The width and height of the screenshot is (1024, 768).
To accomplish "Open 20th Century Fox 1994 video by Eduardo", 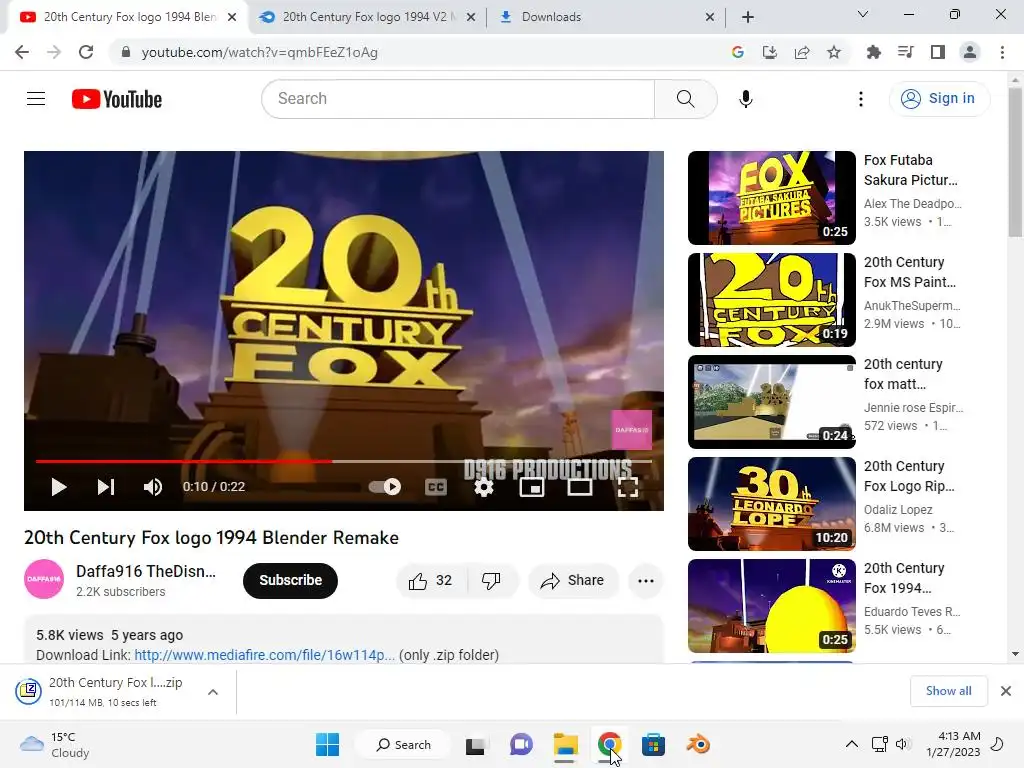I will pos(772,605).
